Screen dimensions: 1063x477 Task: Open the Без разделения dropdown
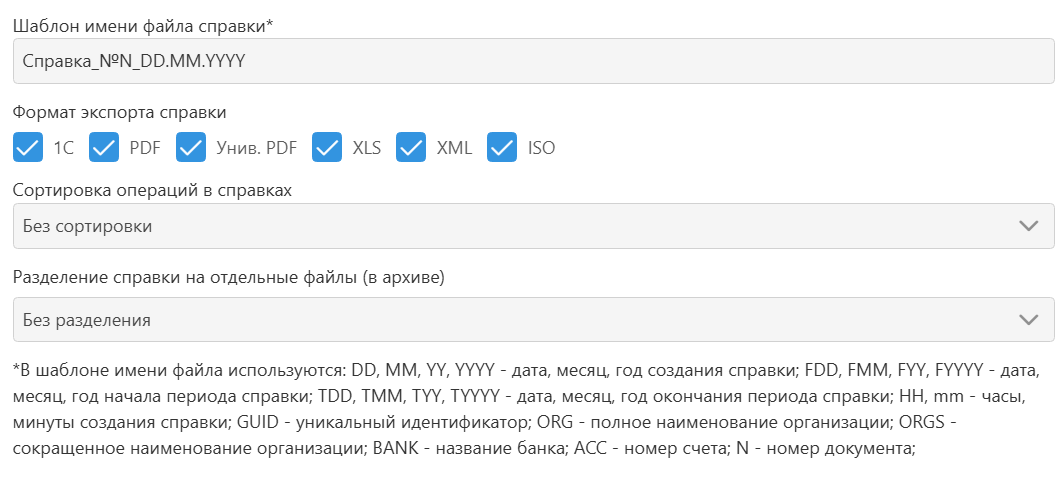point(532,320)
